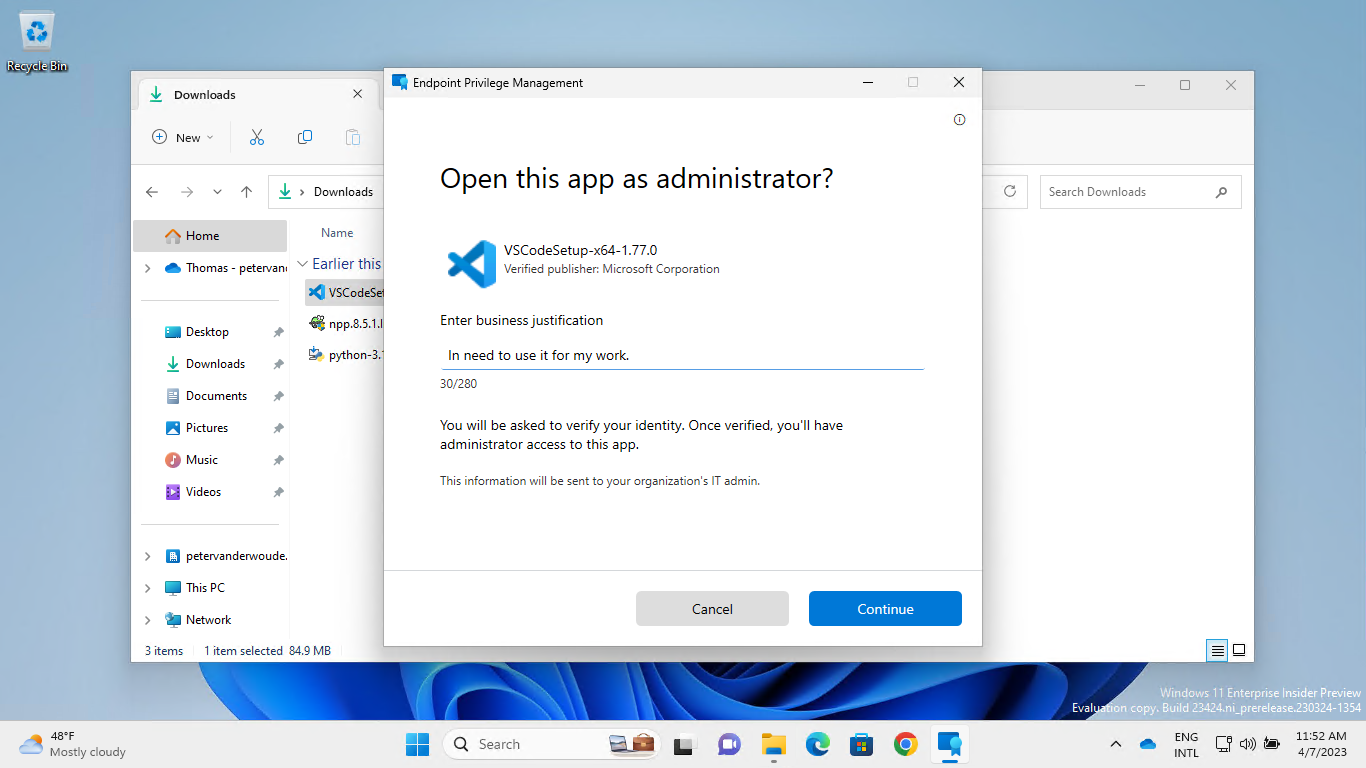This screenshot has width=1366, height=768.
Task: Open Microsoft Edge from the taskbar
Action: coord(817,744)
